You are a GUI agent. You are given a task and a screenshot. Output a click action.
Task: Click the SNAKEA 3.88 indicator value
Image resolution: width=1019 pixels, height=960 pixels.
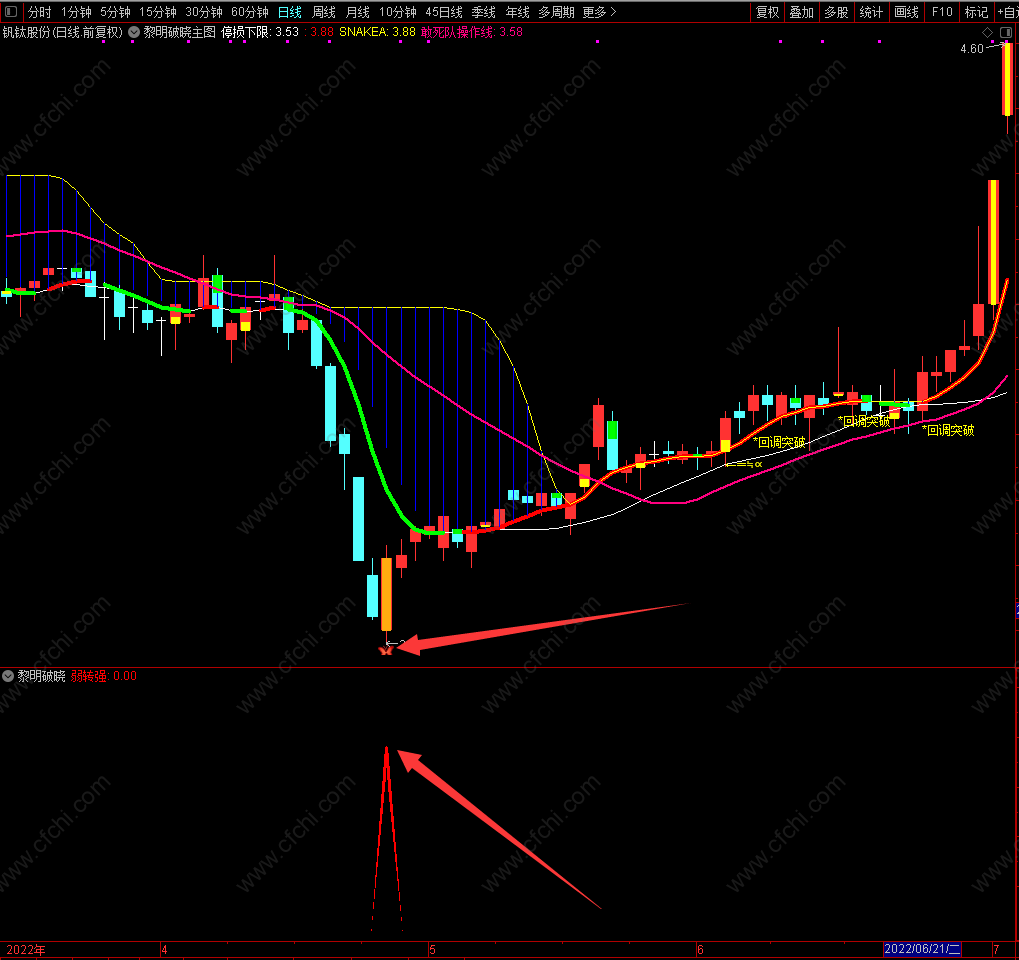pos(378,32)
